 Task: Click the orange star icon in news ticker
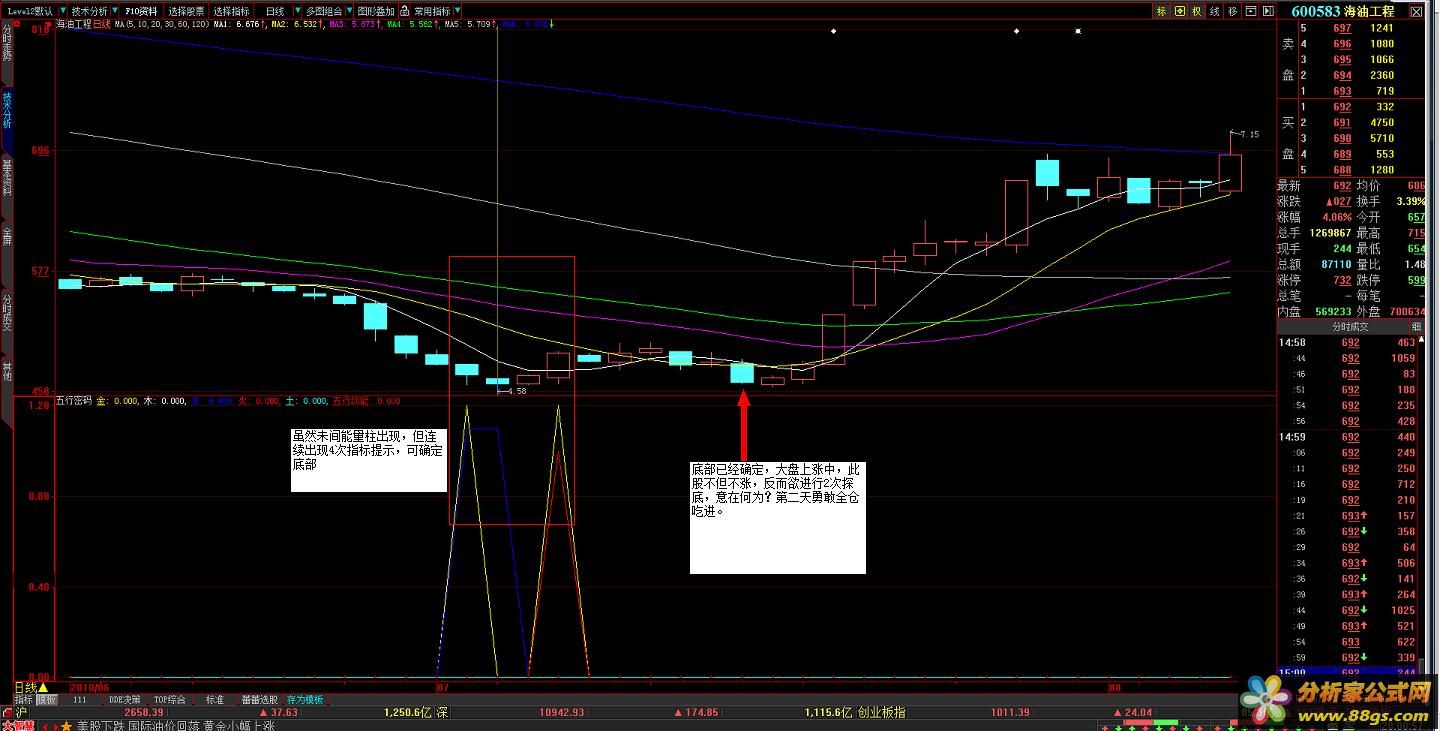pyautogui.click(x=66, y=726)
